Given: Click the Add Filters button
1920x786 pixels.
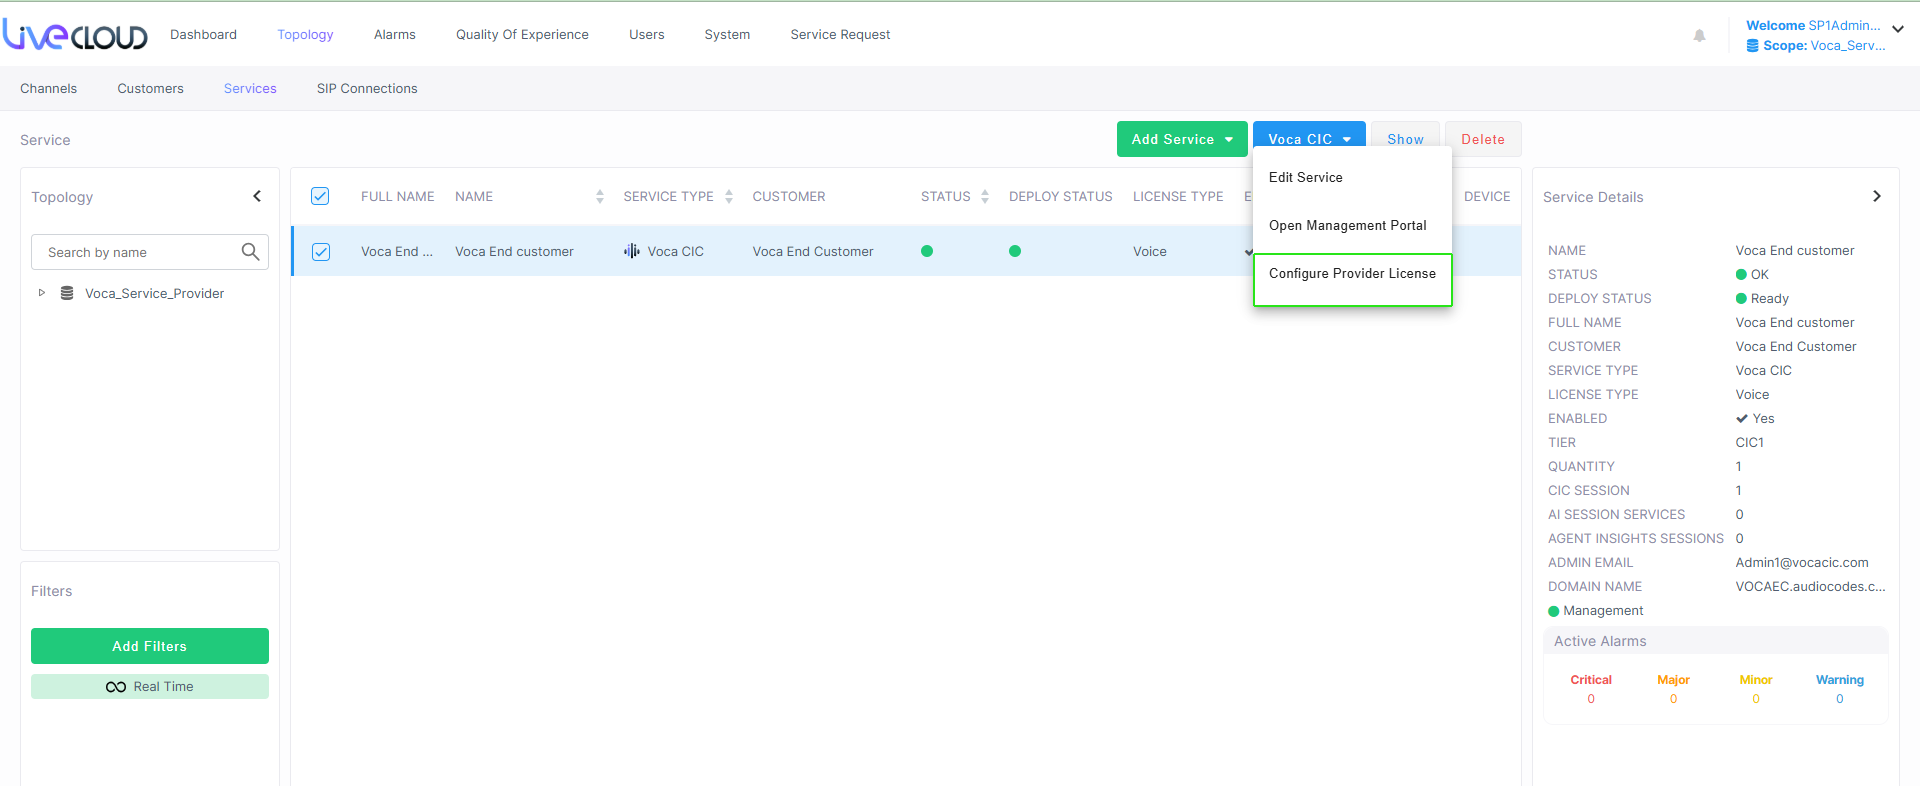Looking at the screenshot, I should (150, 646).
